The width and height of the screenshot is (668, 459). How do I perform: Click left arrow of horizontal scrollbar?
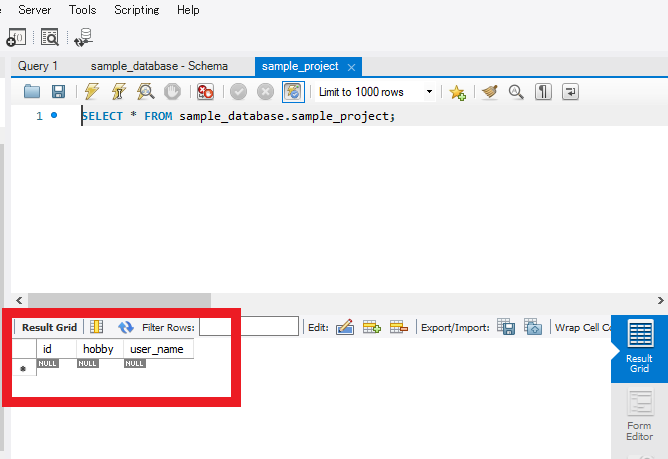coord(19,300)
